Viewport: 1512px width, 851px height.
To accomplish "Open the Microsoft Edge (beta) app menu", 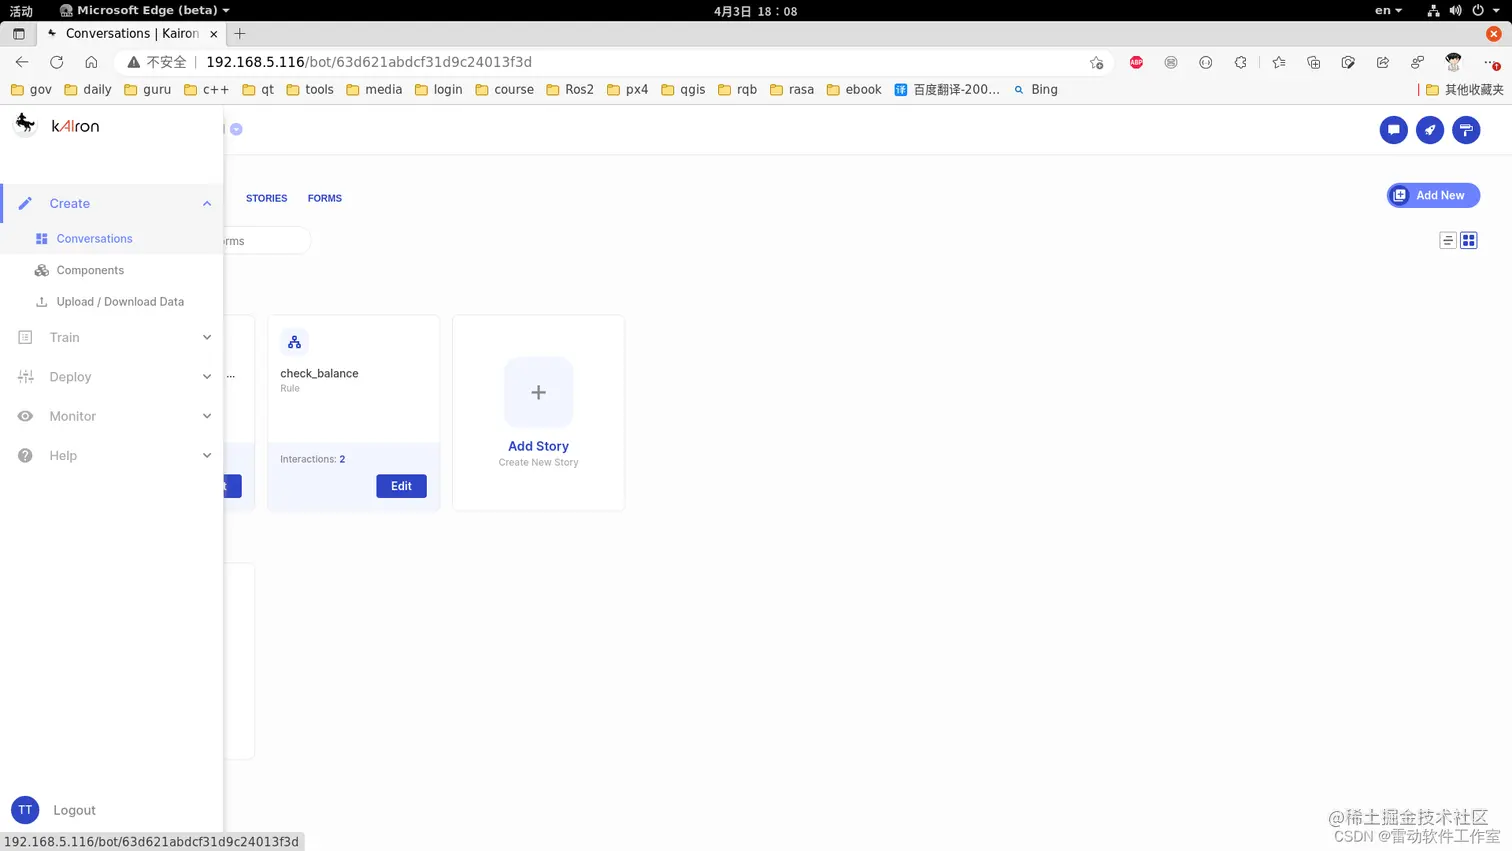I will (x=144, y=10).
